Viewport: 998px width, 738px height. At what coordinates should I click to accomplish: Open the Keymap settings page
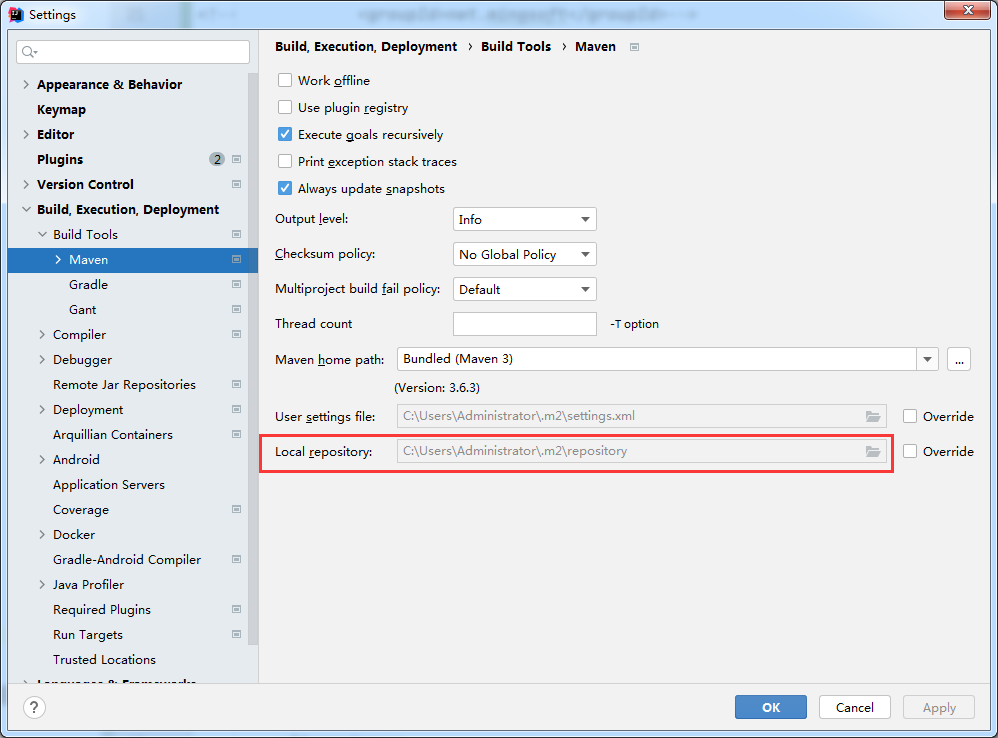click(61, 110)
